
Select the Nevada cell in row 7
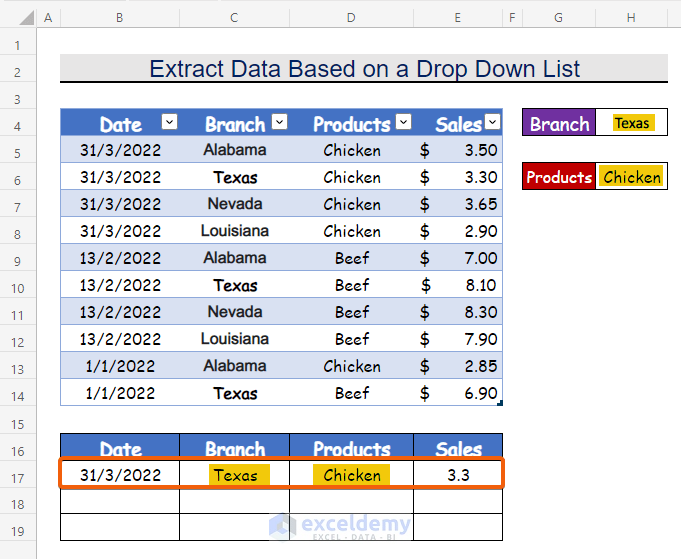coord(234,204)
